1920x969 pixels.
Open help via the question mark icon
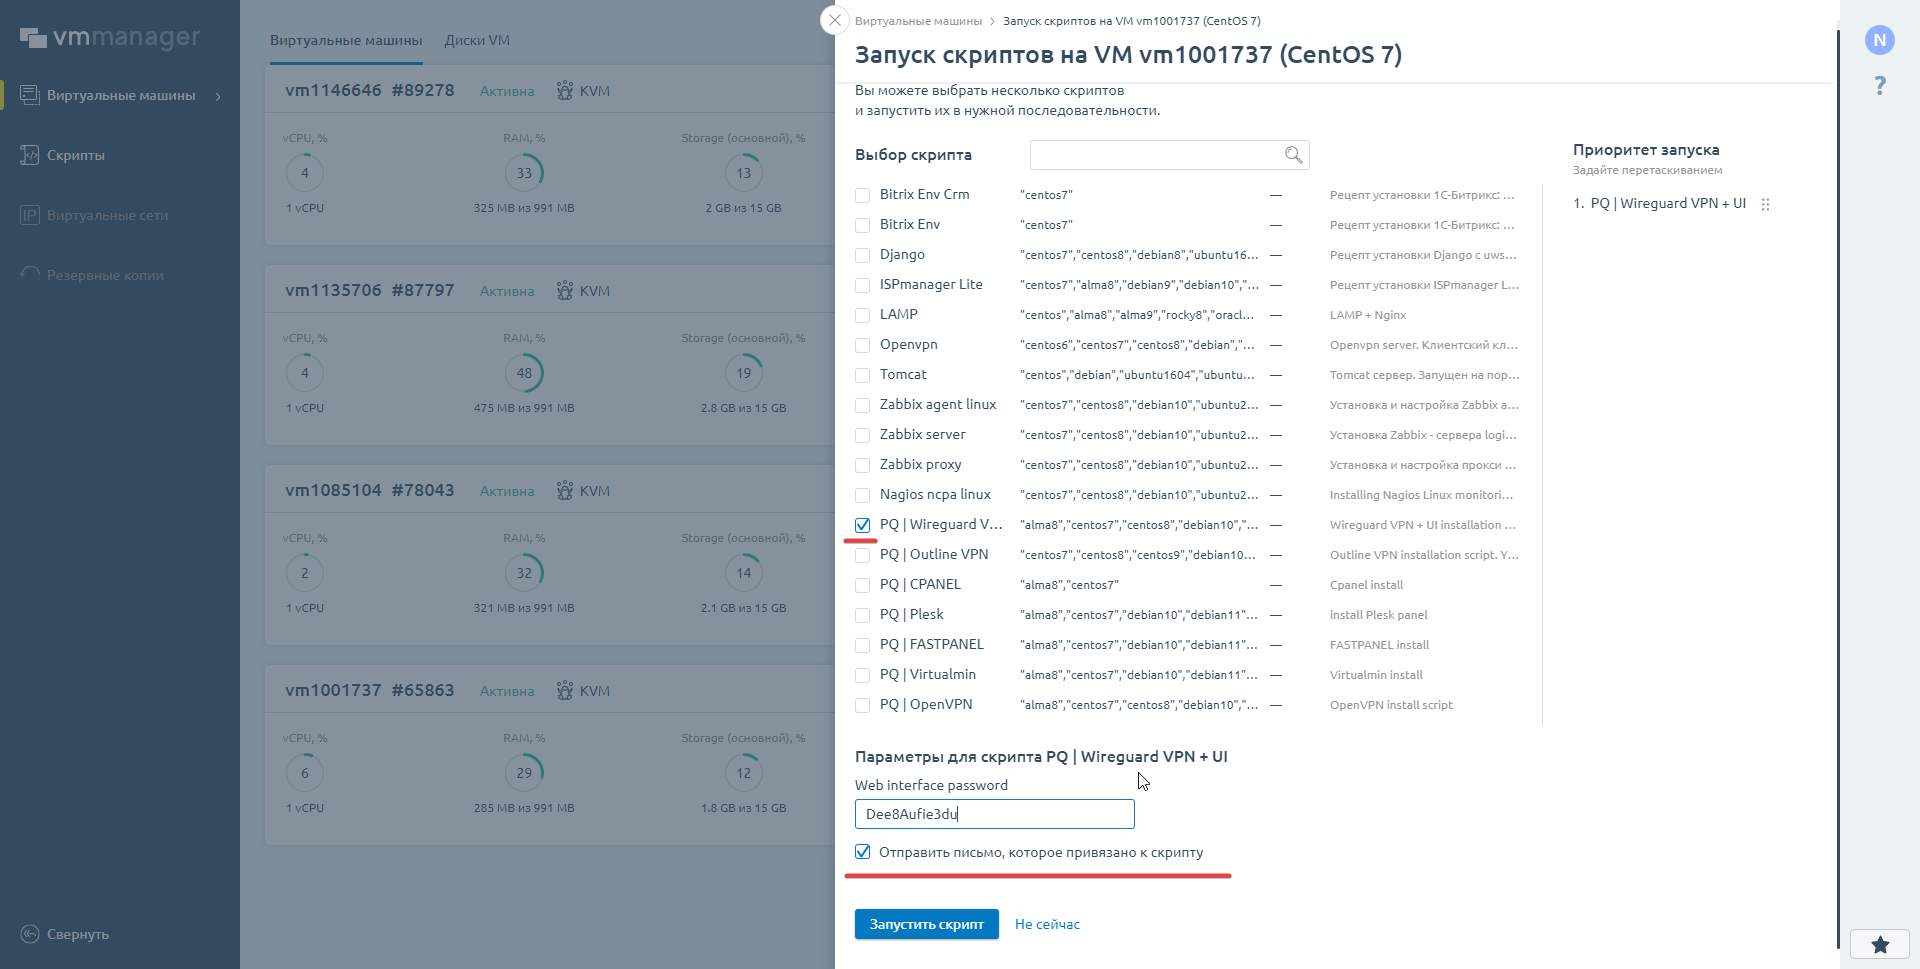click(x=1880, y=86)
